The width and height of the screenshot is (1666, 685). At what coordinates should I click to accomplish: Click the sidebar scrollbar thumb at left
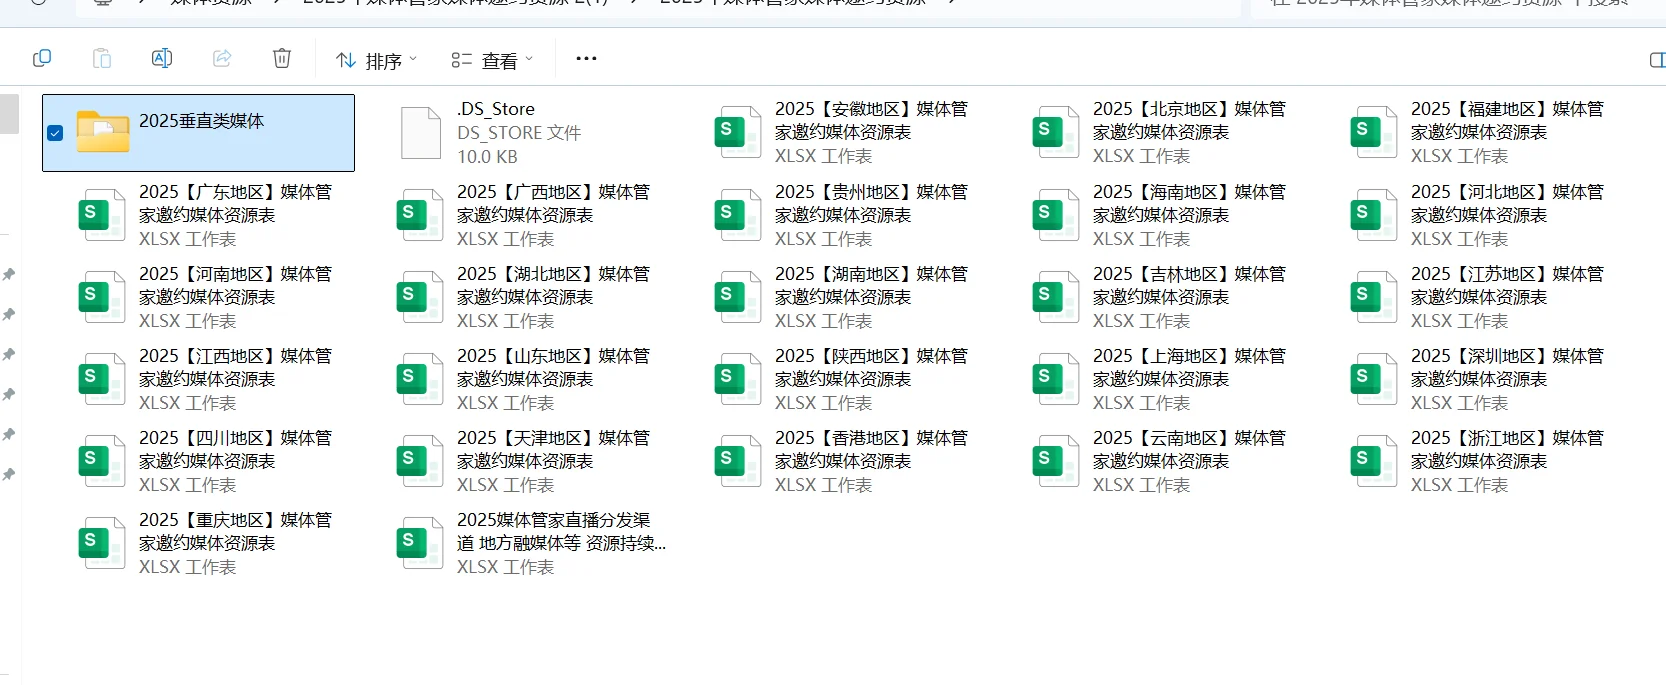click(x=9, y=113)
